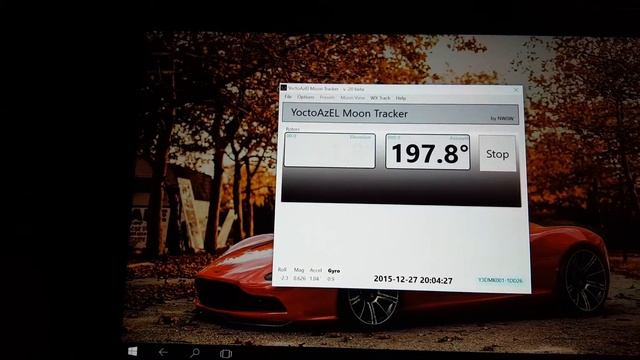The image size is (640, 360).
Task: Open the Help menu
Action: (401, 98)
